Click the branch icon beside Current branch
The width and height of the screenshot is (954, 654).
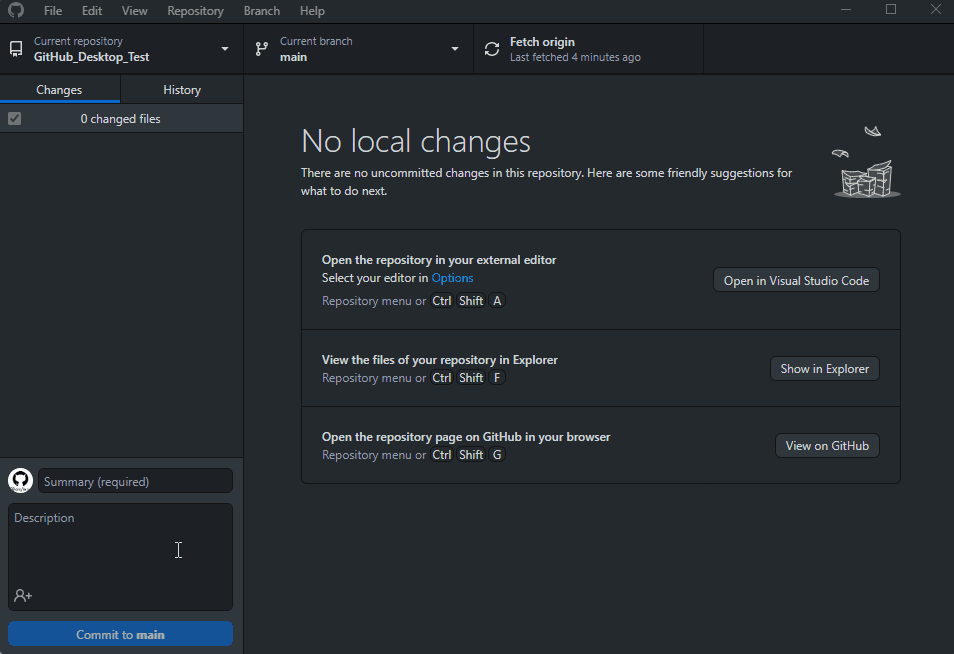point(262,49)
